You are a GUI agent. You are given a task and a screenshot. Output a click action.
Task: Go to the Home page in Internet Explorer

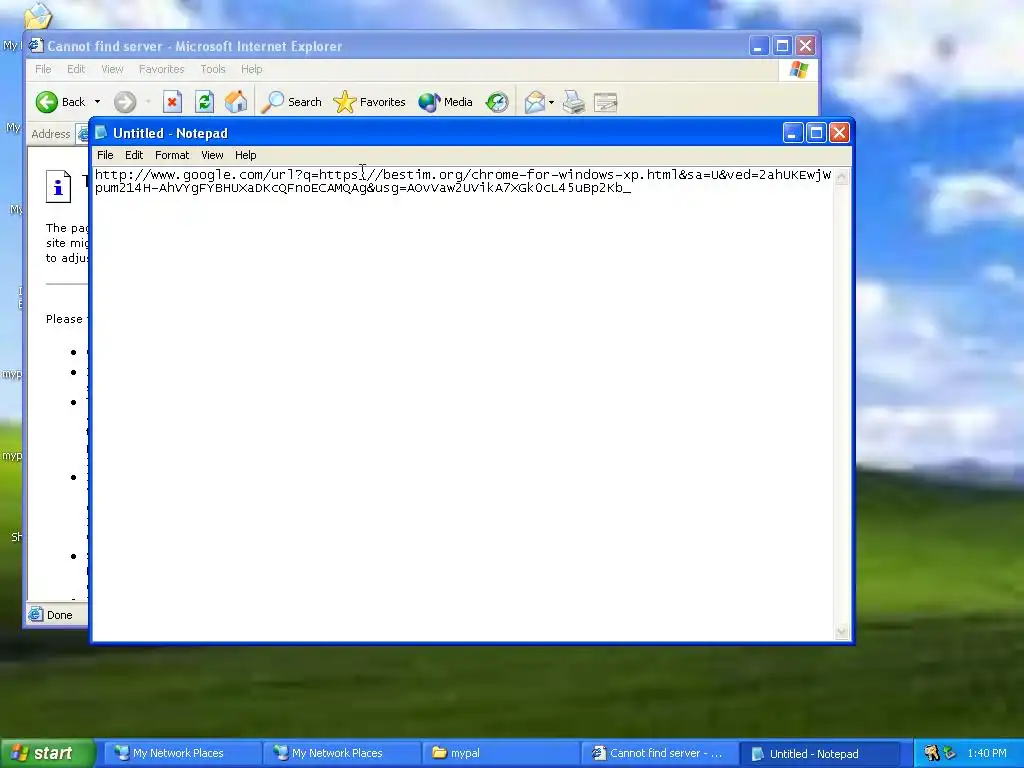tap(236, 102)
